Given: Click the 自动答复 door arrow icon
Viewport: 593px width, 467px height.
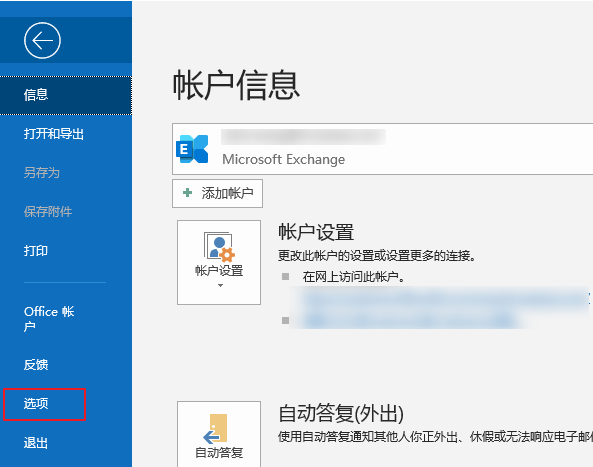Looking at the screenshot, I should [x=215, y=428].
